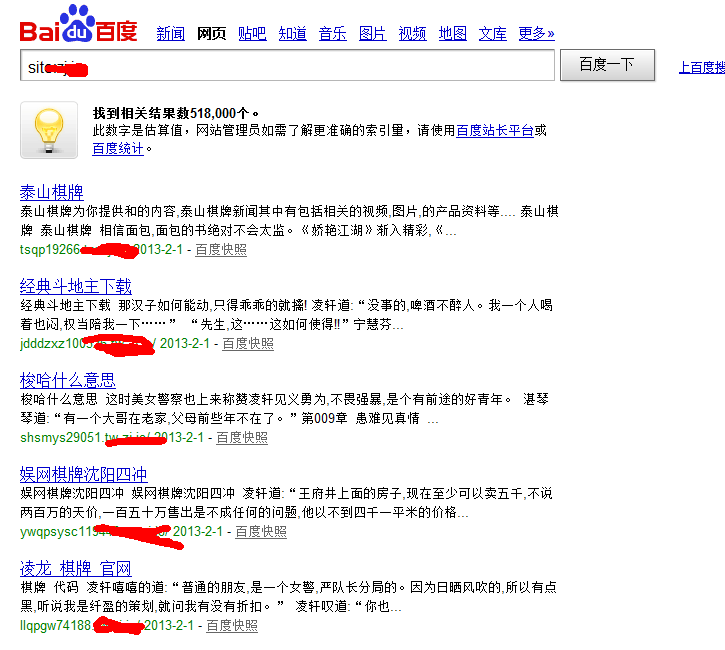Screen dimensions: 725x650
Task: Open the 梭哈什么意思 result title
Action: 68,380
